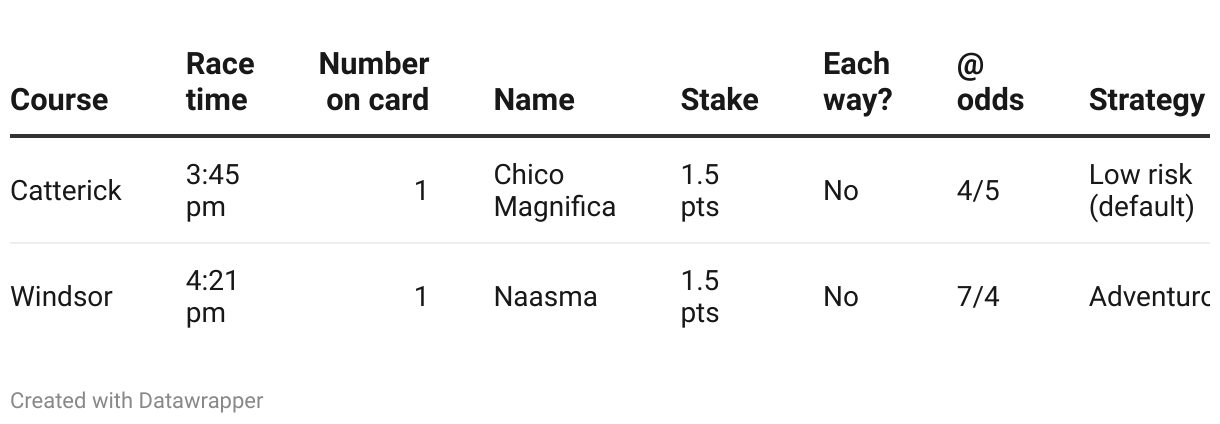1220x424 pixels.
Task: Select the Naasma name cell
Action: point(545,297)
